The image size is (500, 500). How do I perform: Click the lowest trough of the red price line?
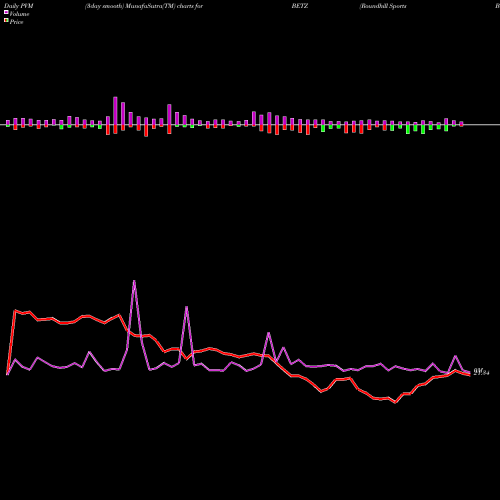pyautogui.click(x=396, y=402)
